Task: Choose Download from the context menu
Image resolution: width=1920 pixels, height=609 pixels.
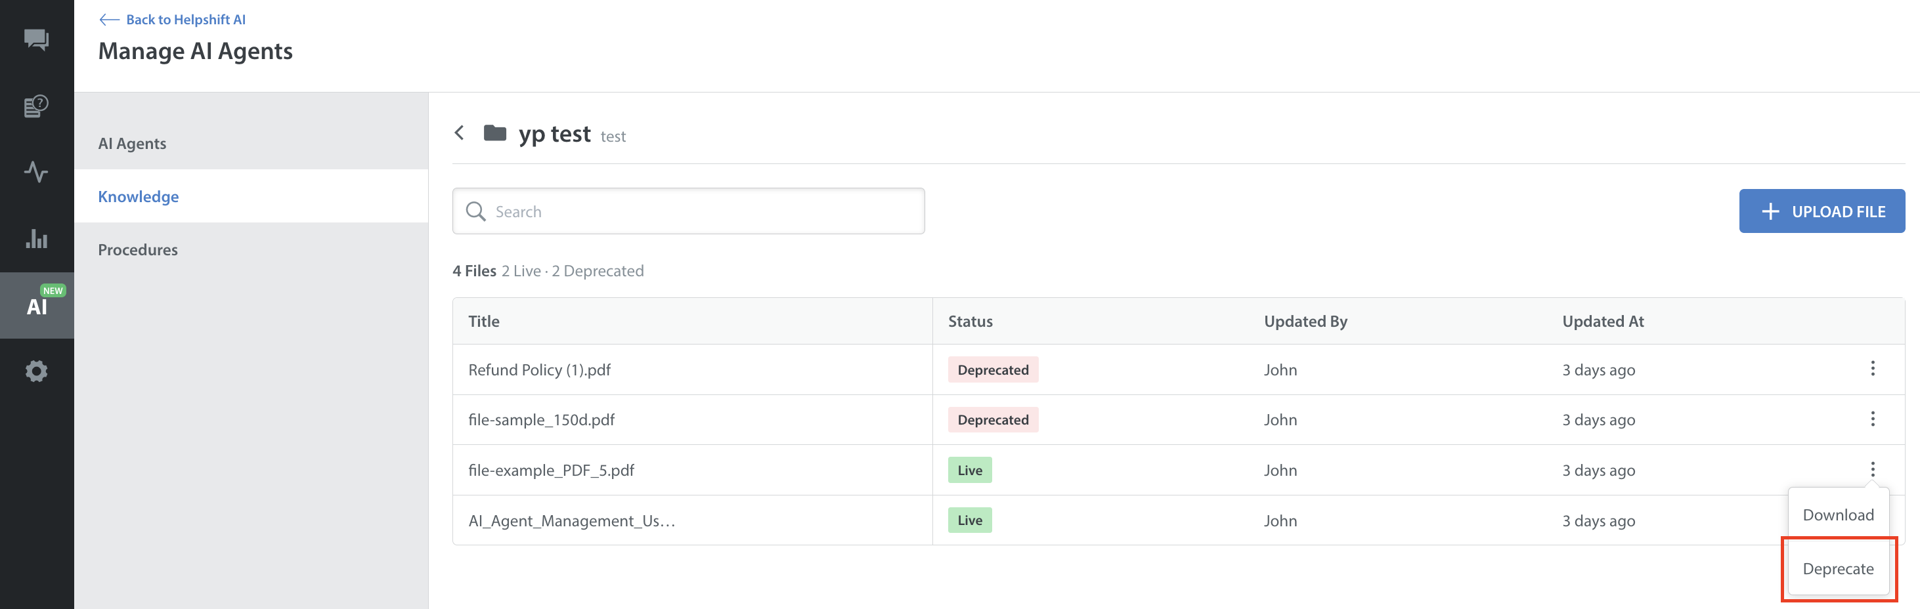Action: pyautogui.click(x=1837, y=515)
